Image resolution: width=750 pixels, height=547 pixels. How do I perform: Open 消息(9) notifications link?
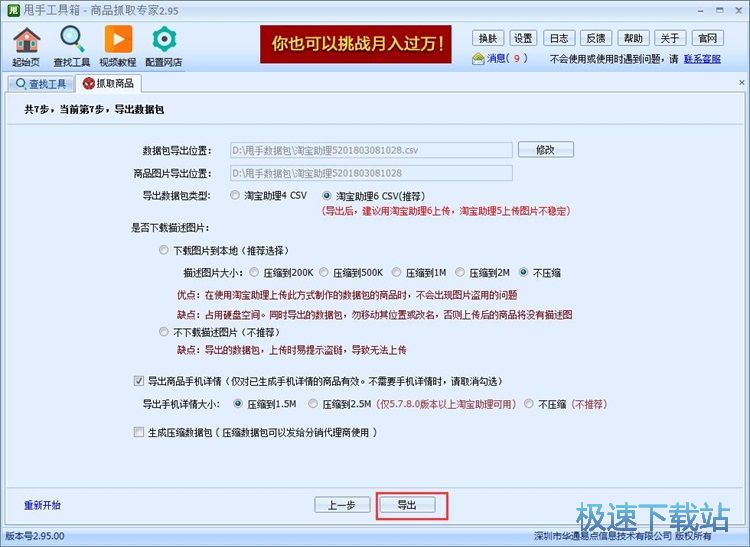[x=507, y=58]
